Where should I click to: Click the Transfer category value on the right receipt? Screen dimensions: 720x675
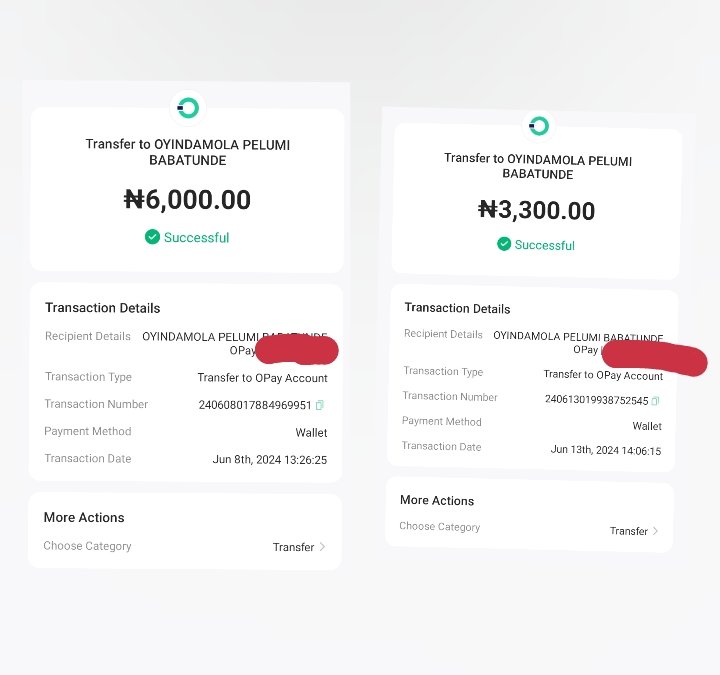click(629, 531)
